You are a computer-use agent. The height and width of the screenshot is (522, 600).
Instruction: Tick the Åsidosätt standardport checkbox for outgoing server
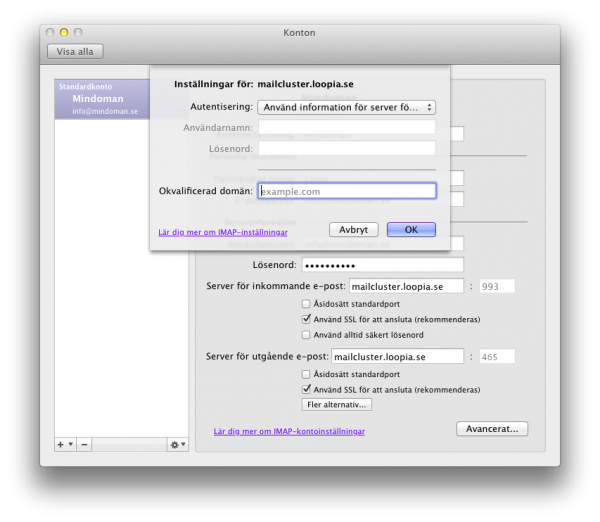pos(306,374)
